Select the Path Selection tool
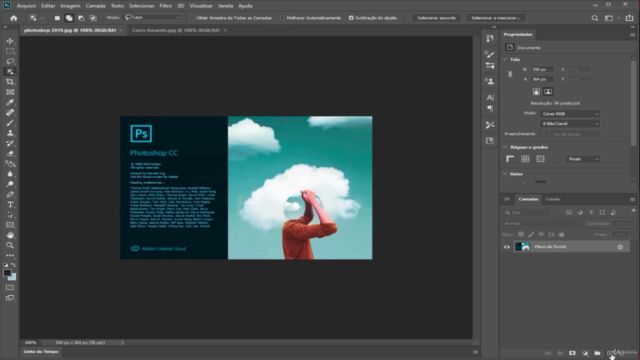The height and width of the screenshot is (360, 640). tap(10, 215)
